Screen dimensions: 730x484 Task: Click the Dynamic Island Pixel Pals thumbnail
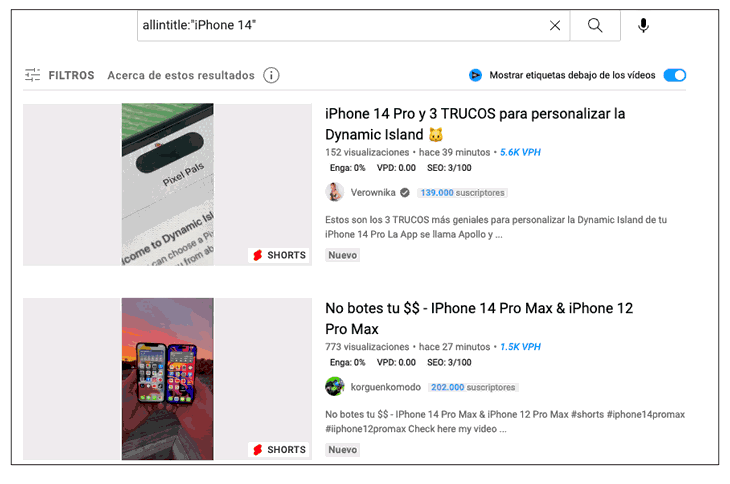[x=168, y=184]
